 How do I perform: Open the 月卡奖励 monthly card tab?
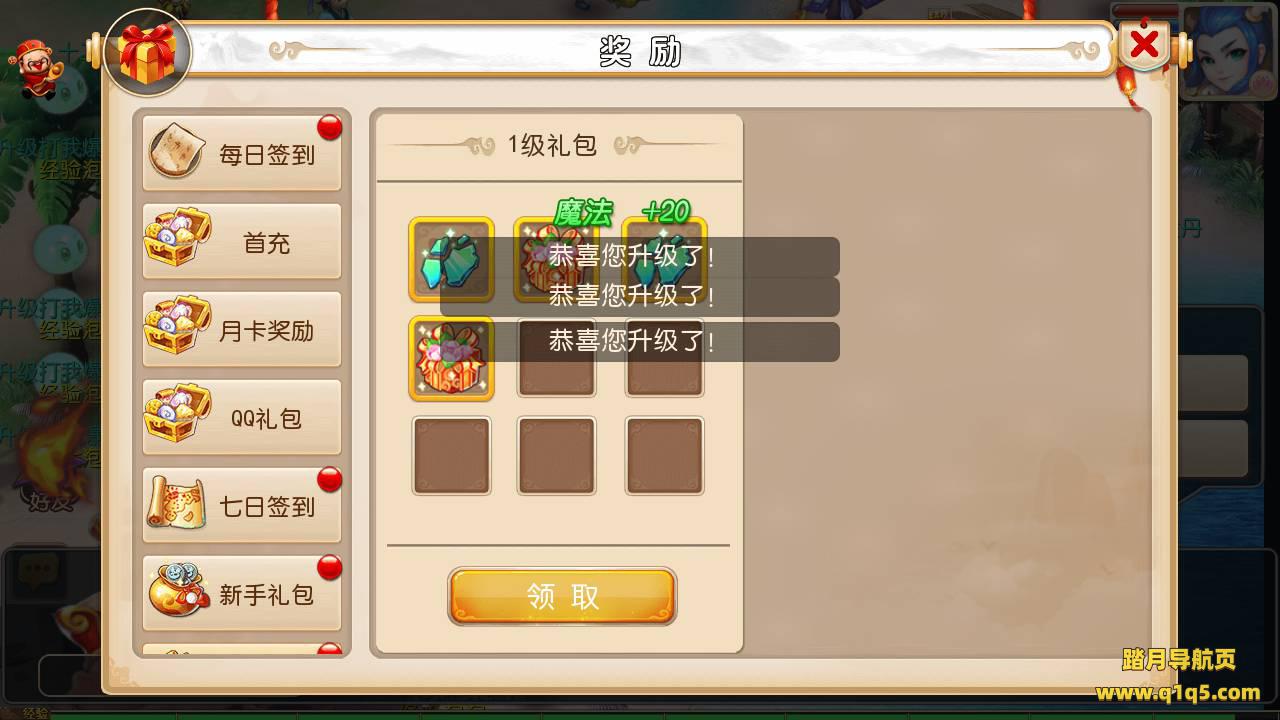pyautogui.click(x=242, y=330)
